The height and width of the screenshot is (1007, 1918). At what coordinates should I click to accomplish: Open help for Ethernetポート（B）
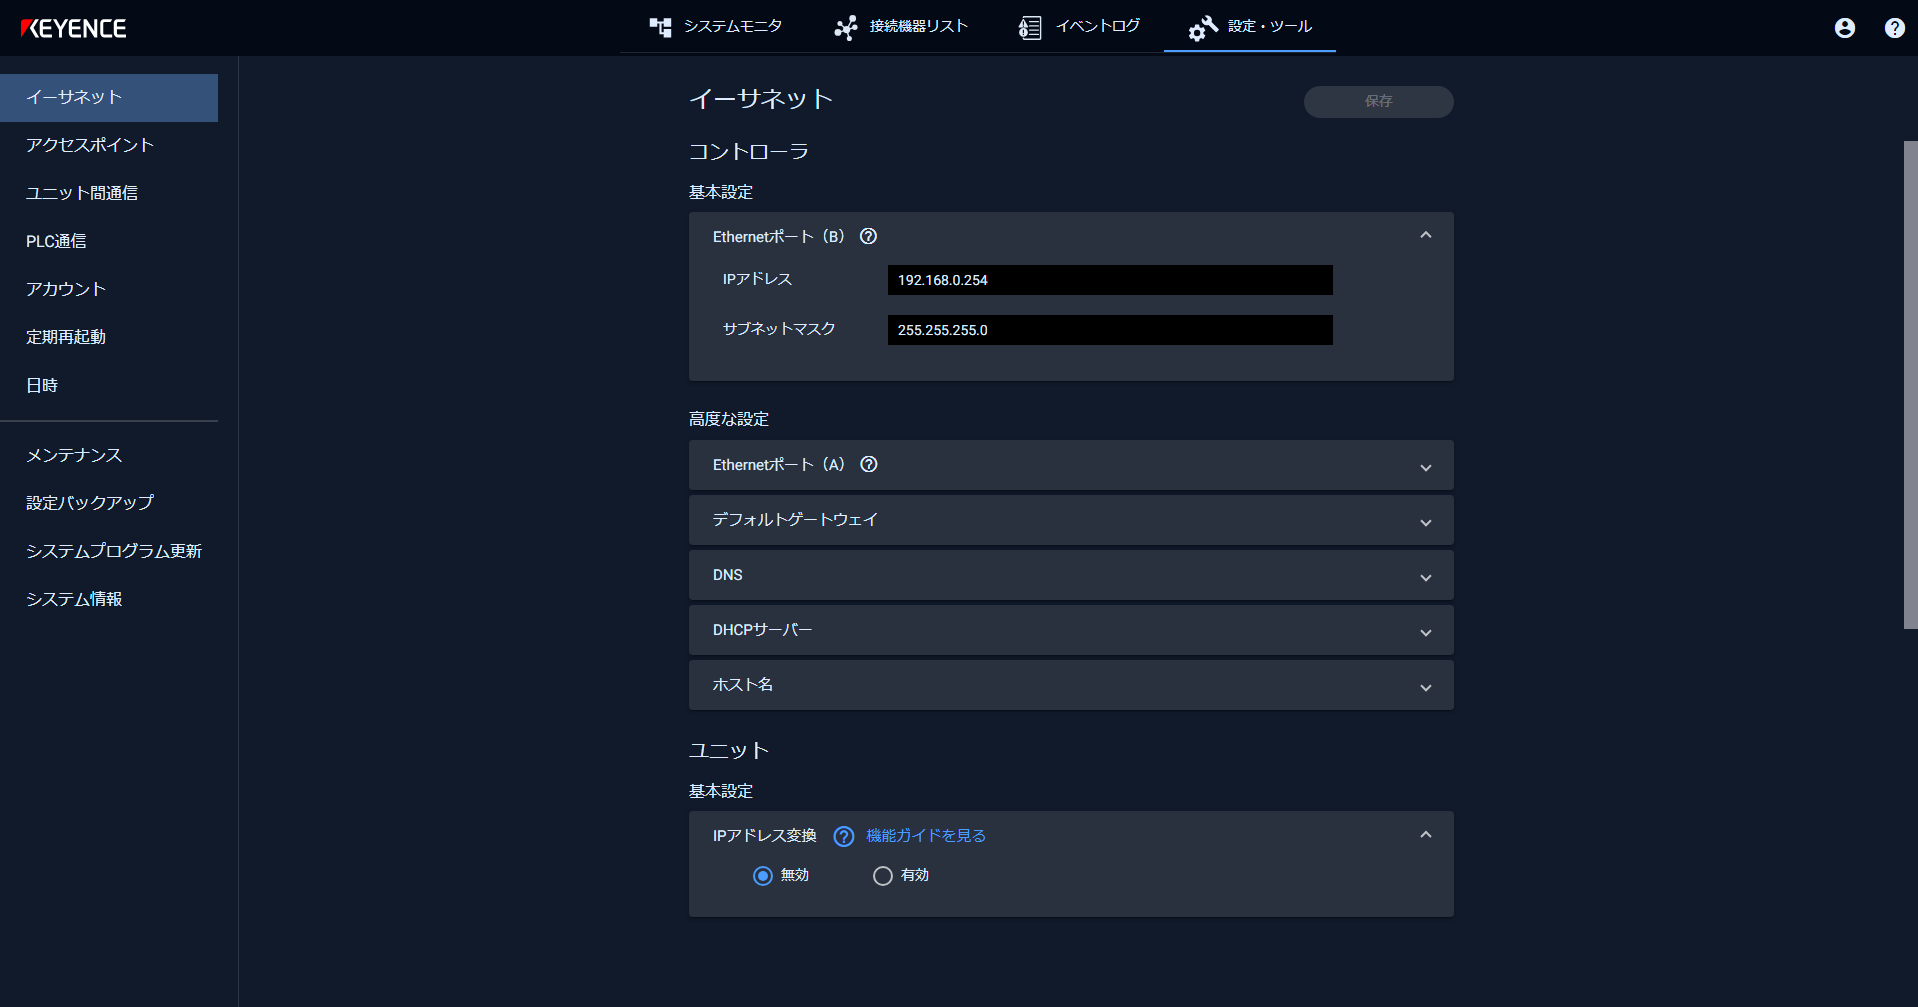(x=868, y=236)
